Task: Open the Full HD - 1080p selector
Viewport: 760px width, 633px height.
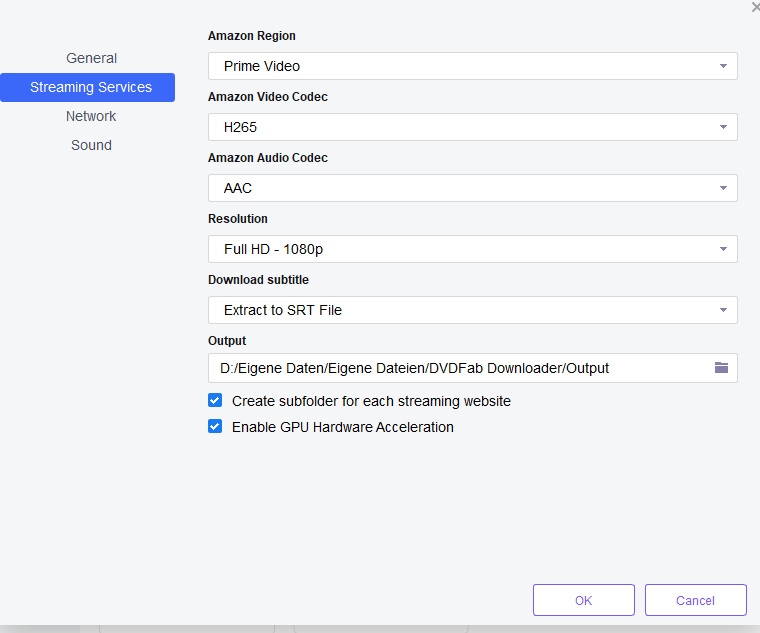Action: pos(460,249)
